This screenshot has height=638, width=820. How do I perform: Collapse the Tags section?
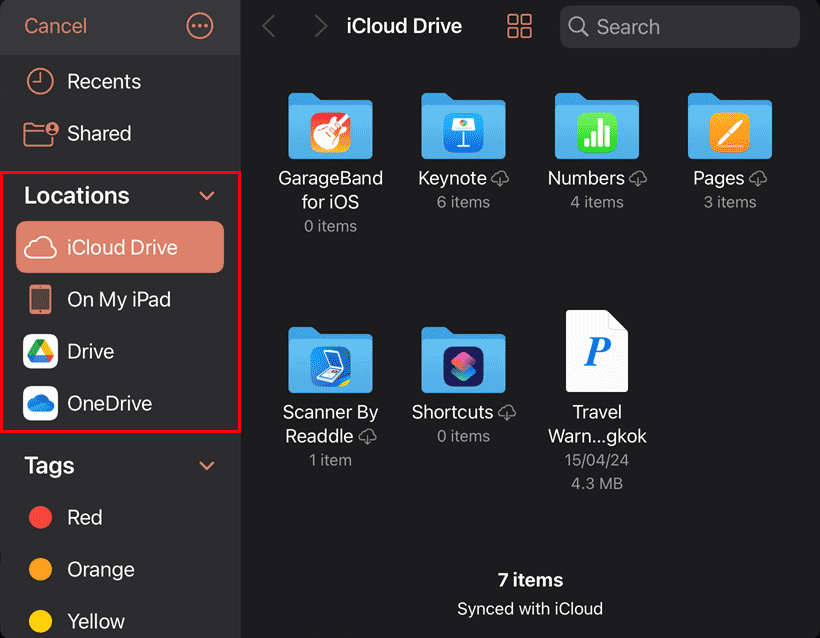point(207,465)
